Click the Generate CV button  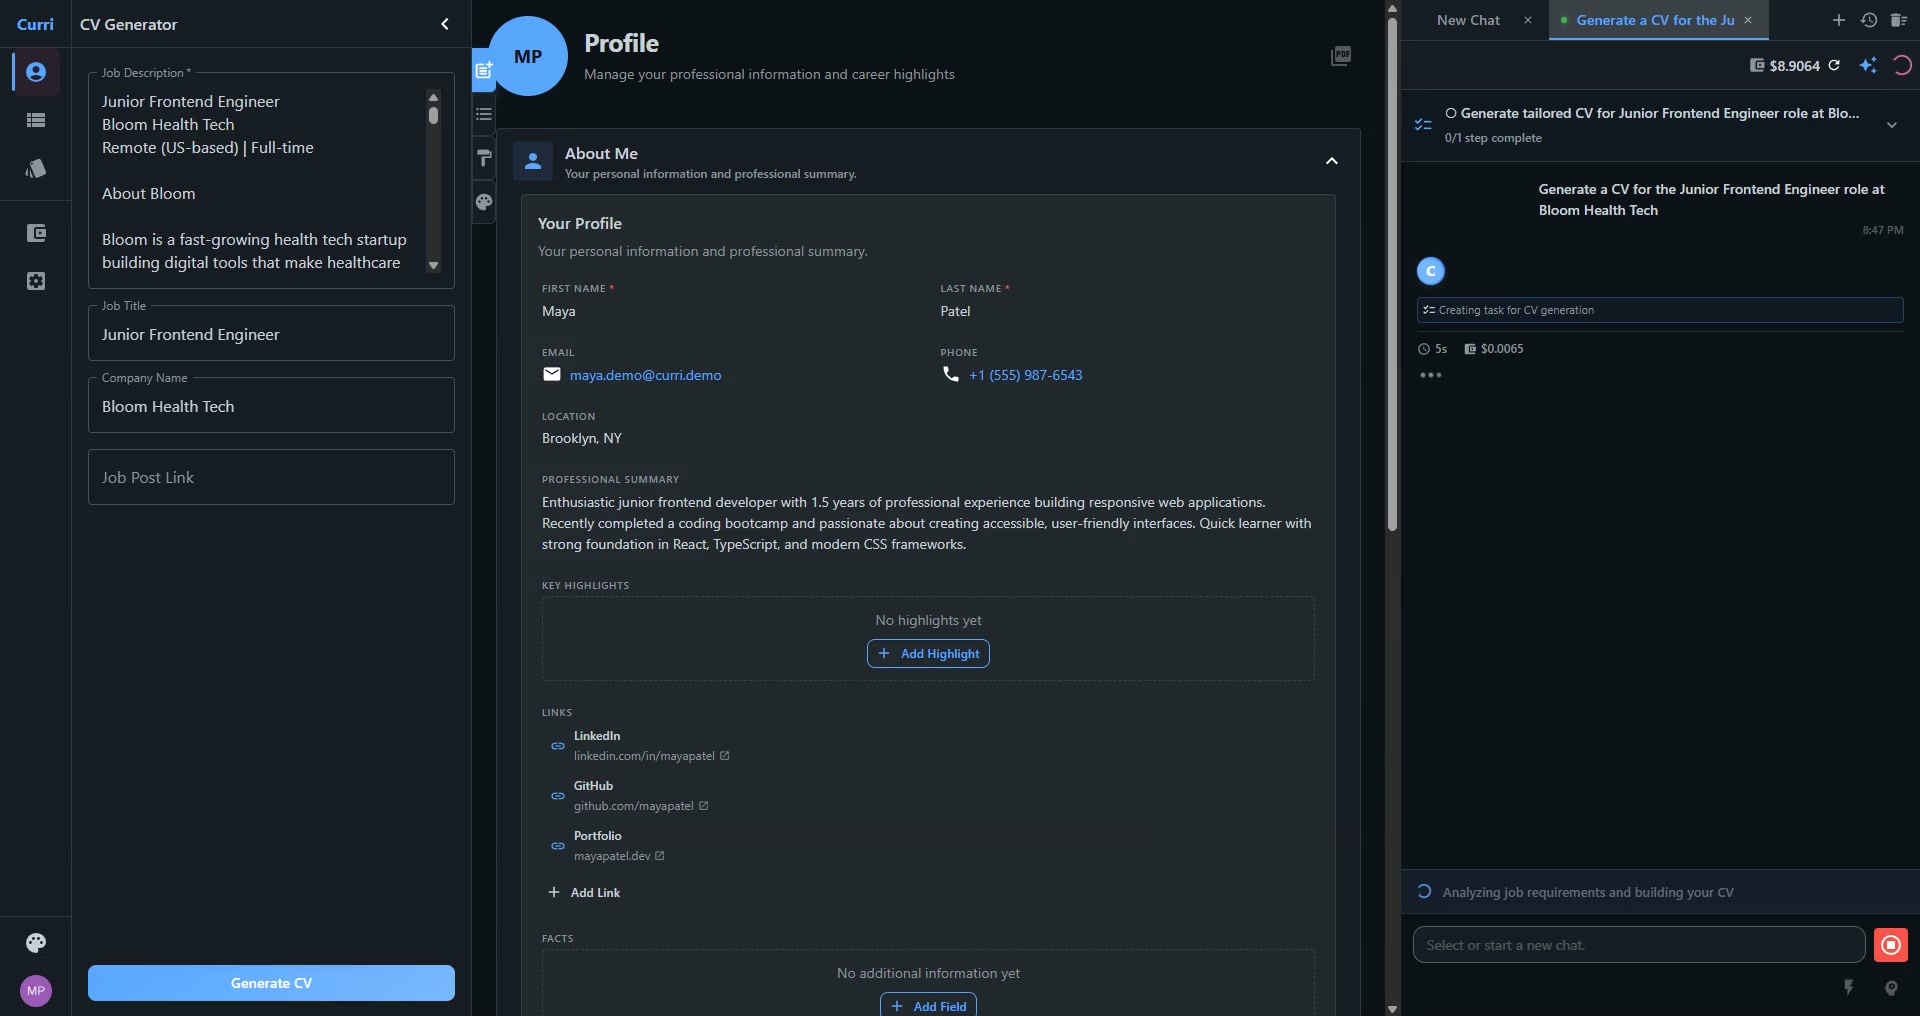271,983
